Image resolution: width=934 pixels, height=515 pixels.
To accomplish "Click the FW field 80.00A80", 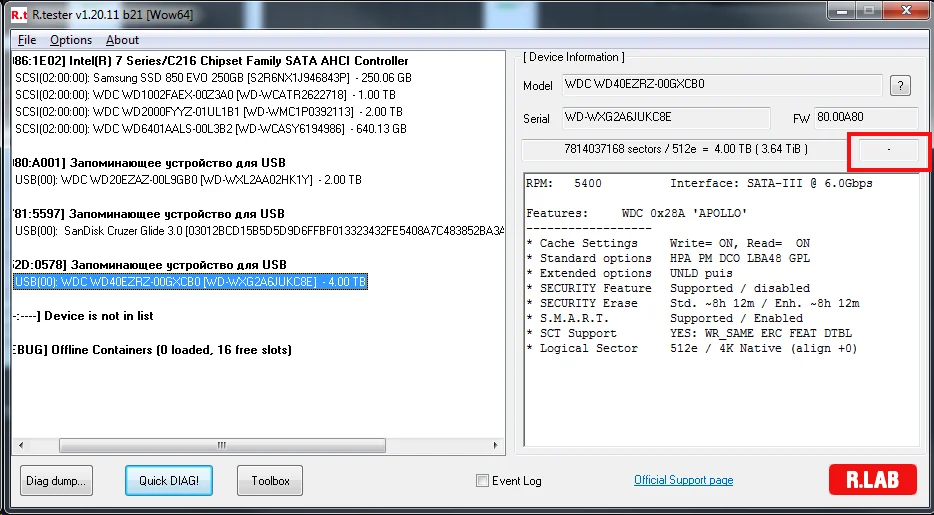I will pos(865,118).
